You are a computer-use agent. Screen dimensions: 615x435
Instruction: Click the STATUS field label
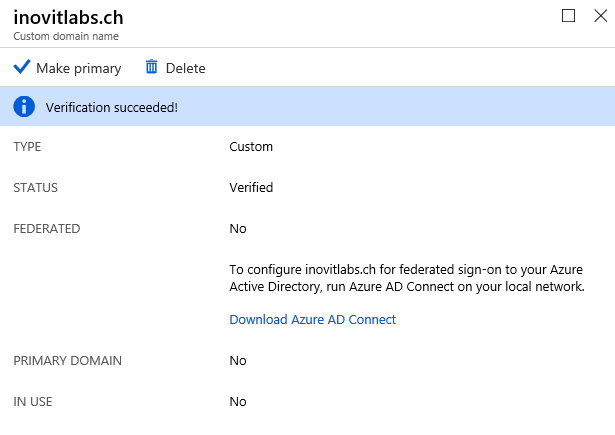point(35,187)
